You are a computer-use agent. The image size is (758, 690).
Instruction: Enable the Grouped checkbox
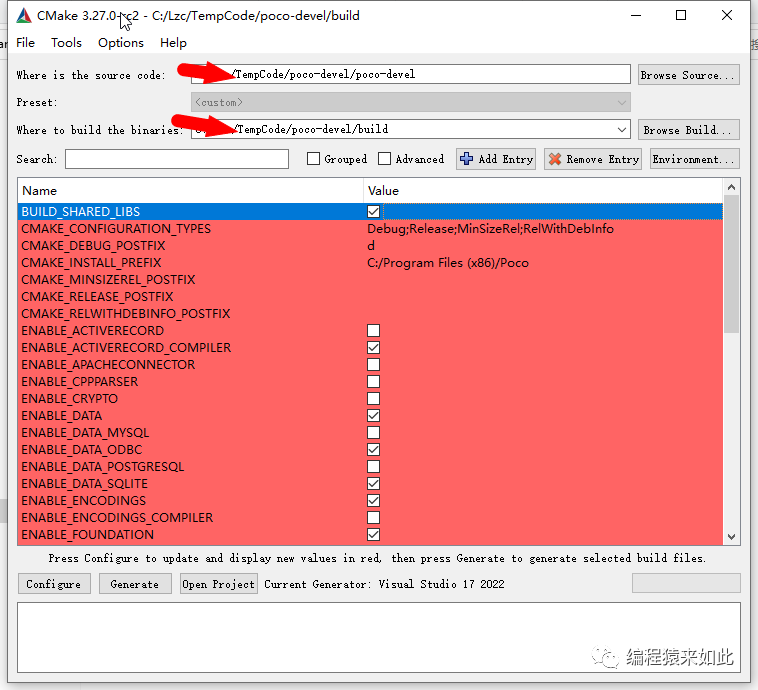[313, 159]
